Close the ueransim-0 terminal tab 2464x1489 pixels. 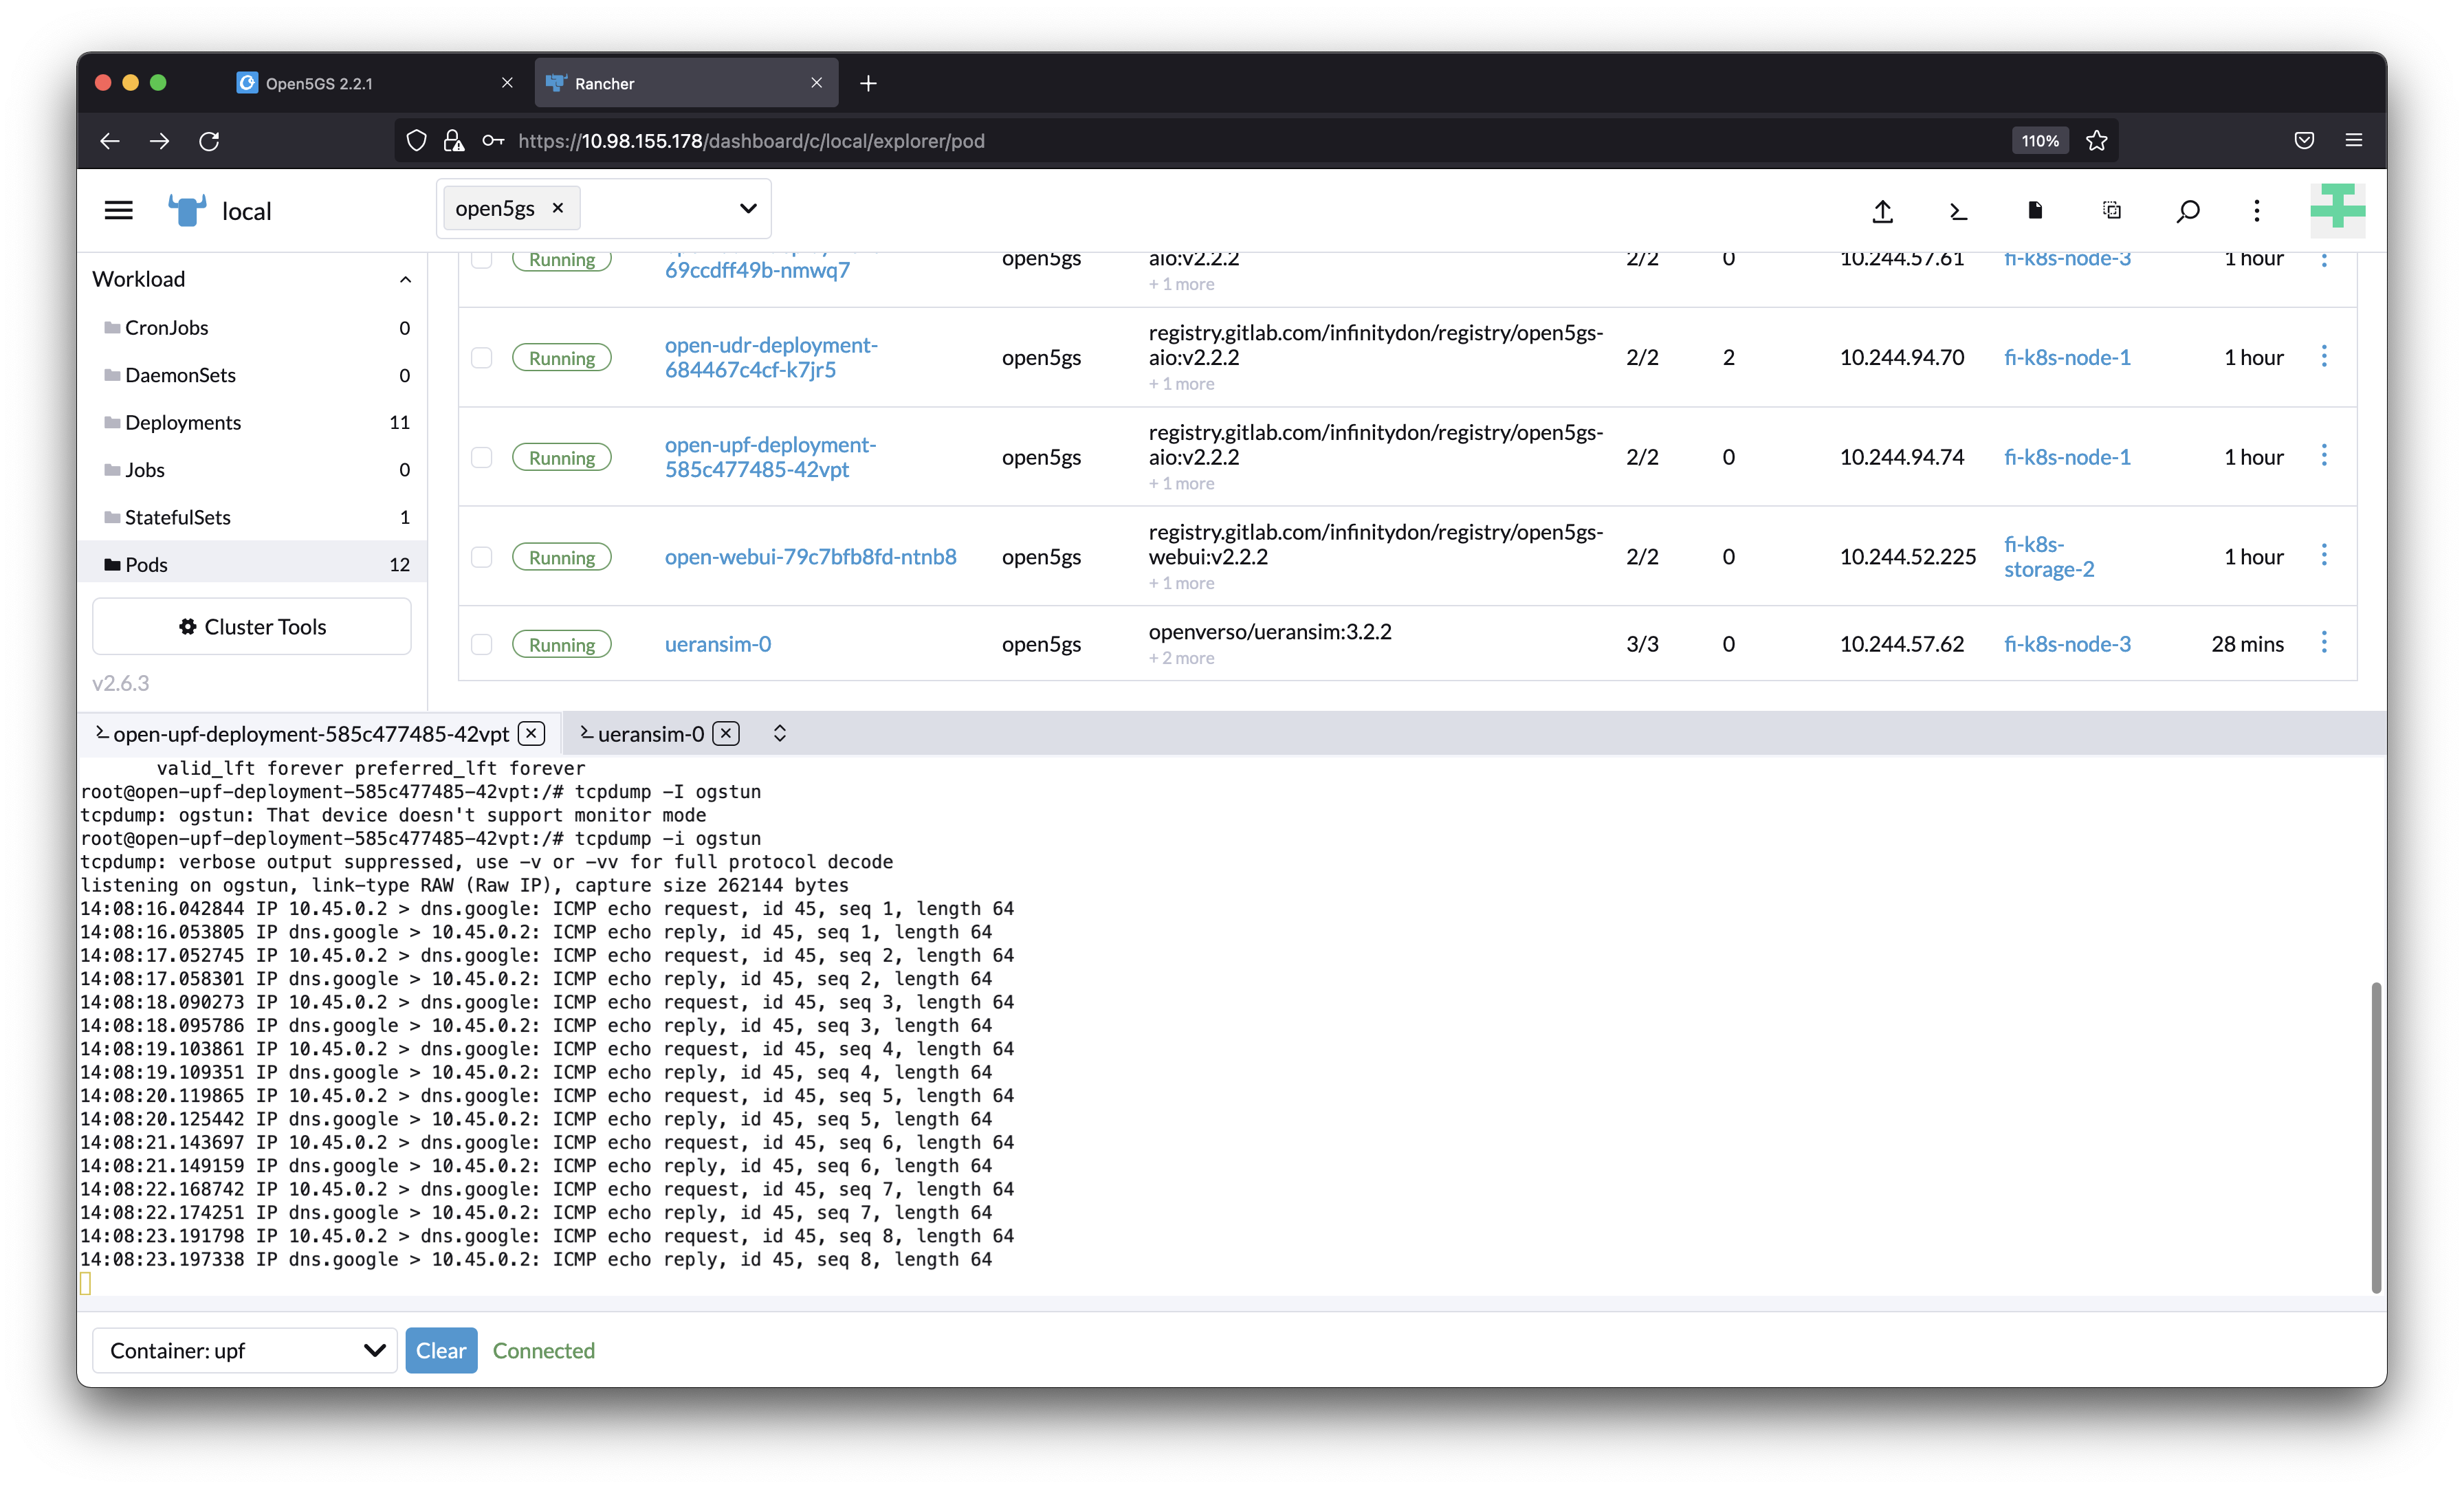(727, 734)
